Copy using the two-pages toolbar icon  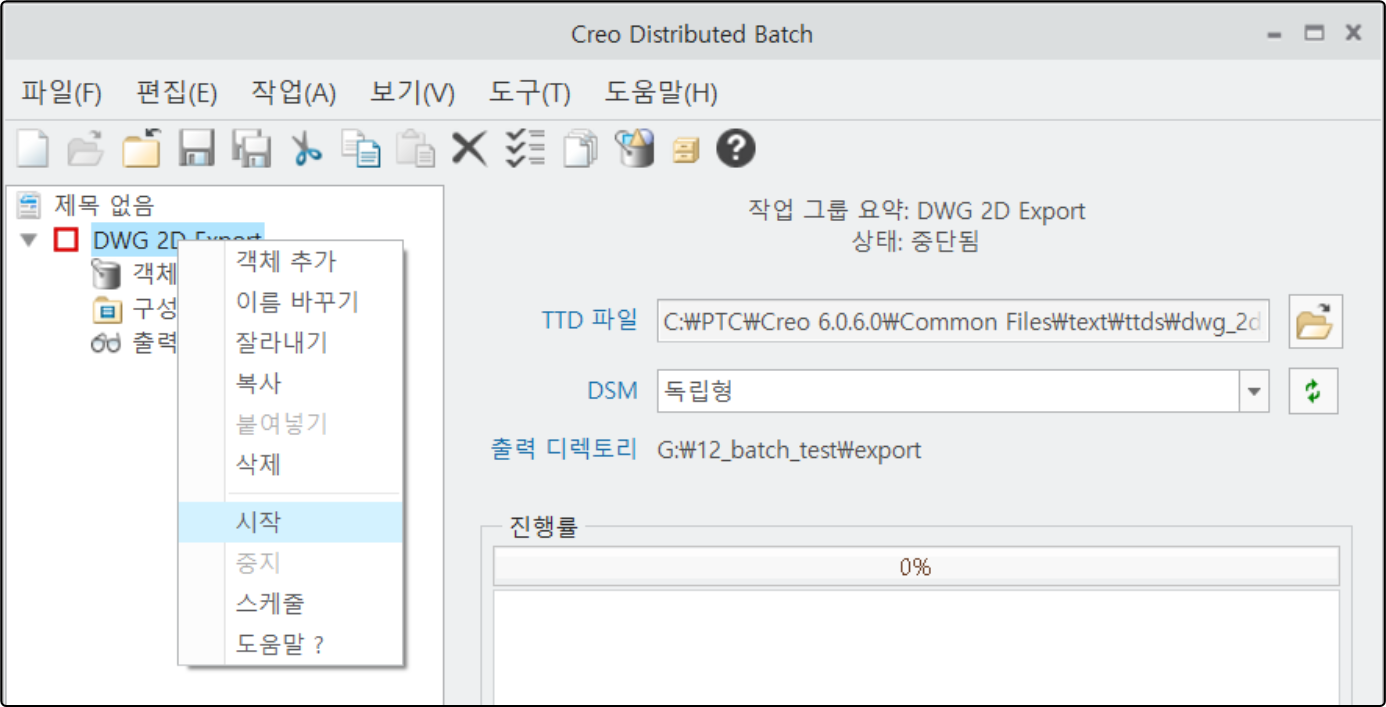click(361, 149)
